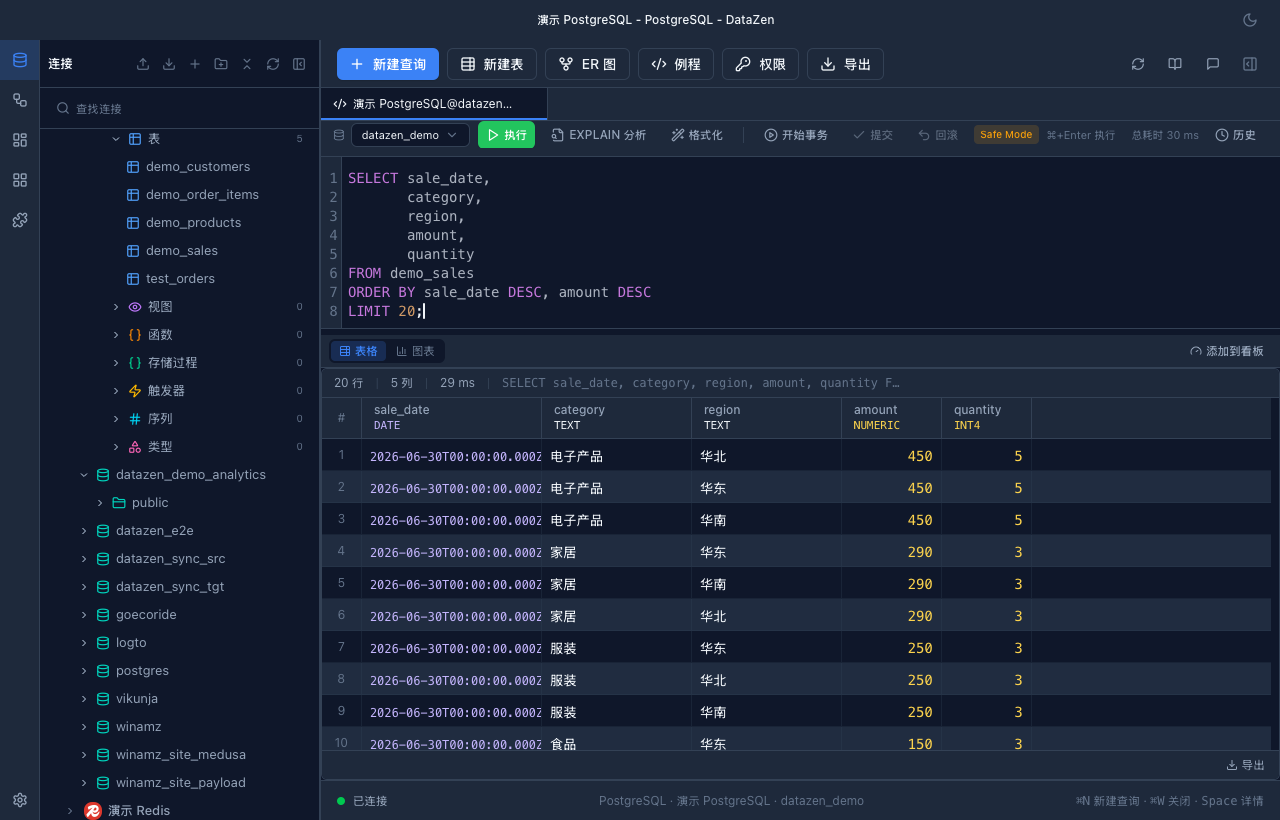This screenshot has width=1280, height=820.
Task: Toggle the right side panel icon
Action: click(x=1250, y=64)
